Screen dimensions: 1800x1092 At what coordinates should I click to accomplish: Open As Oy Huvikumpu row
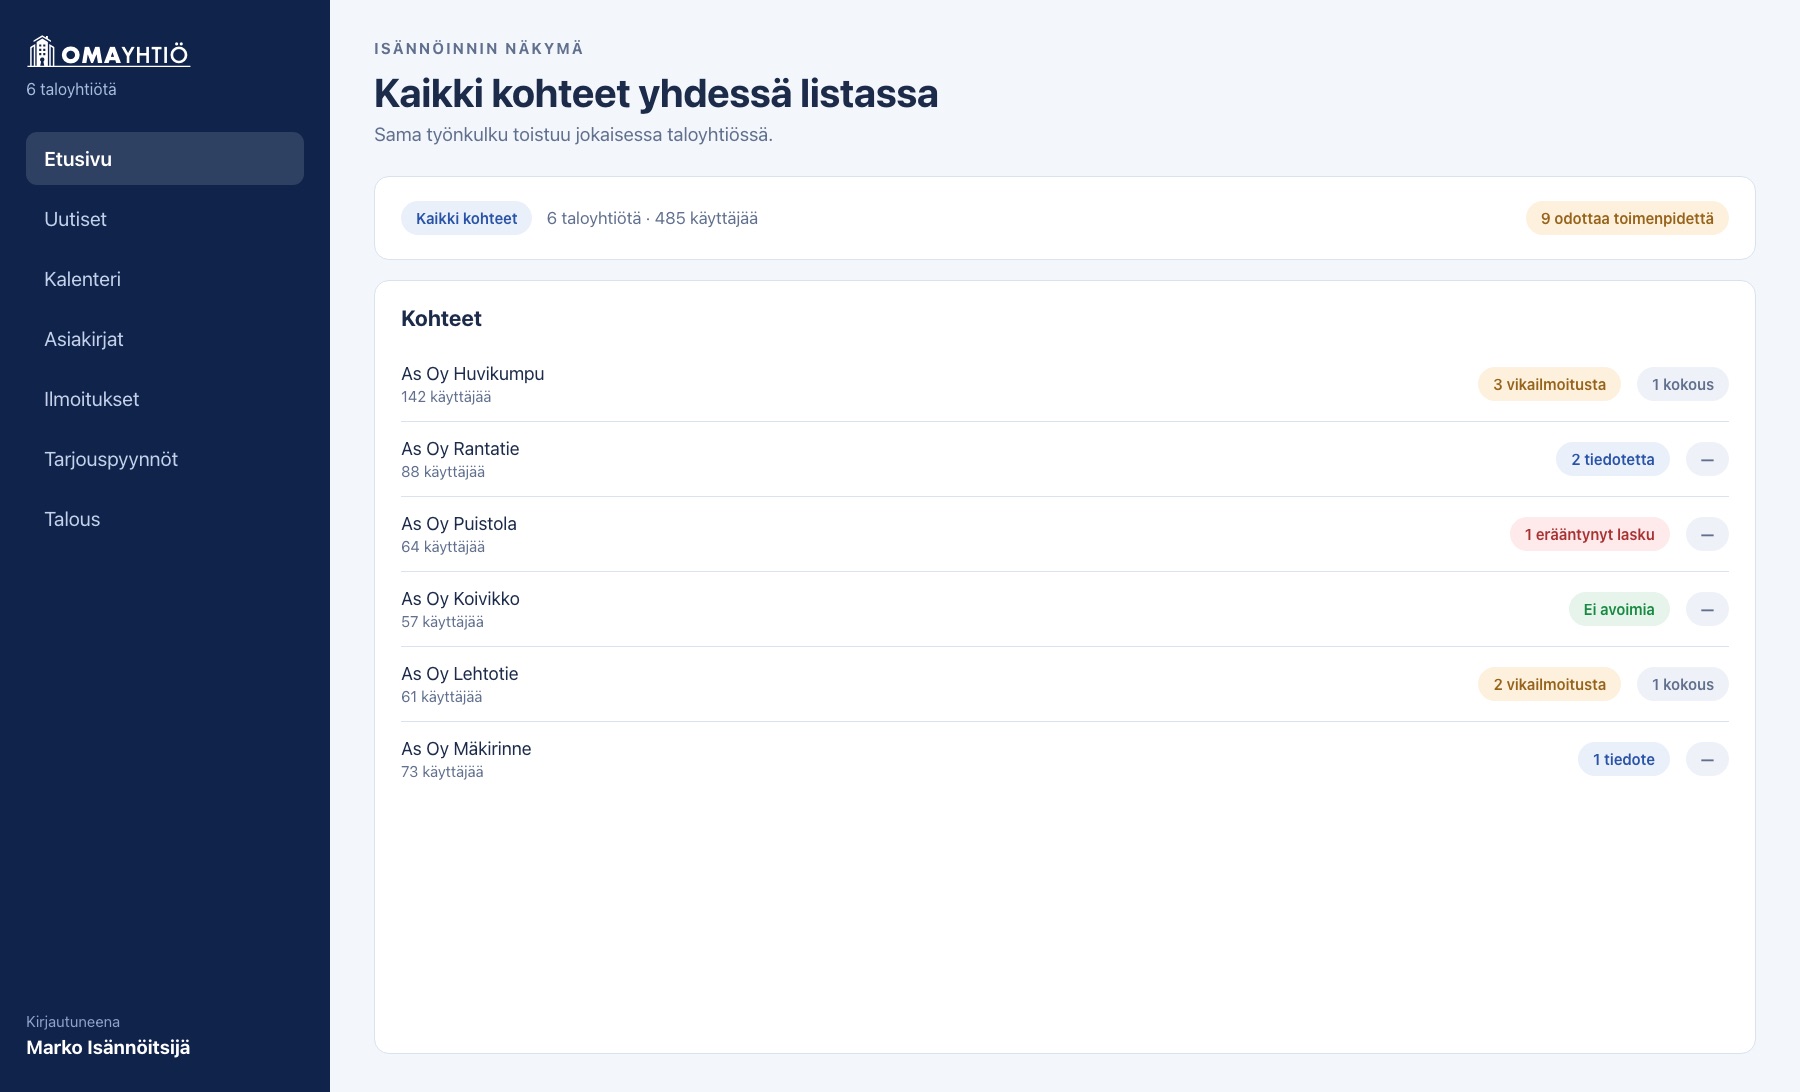coord(1064,384)
